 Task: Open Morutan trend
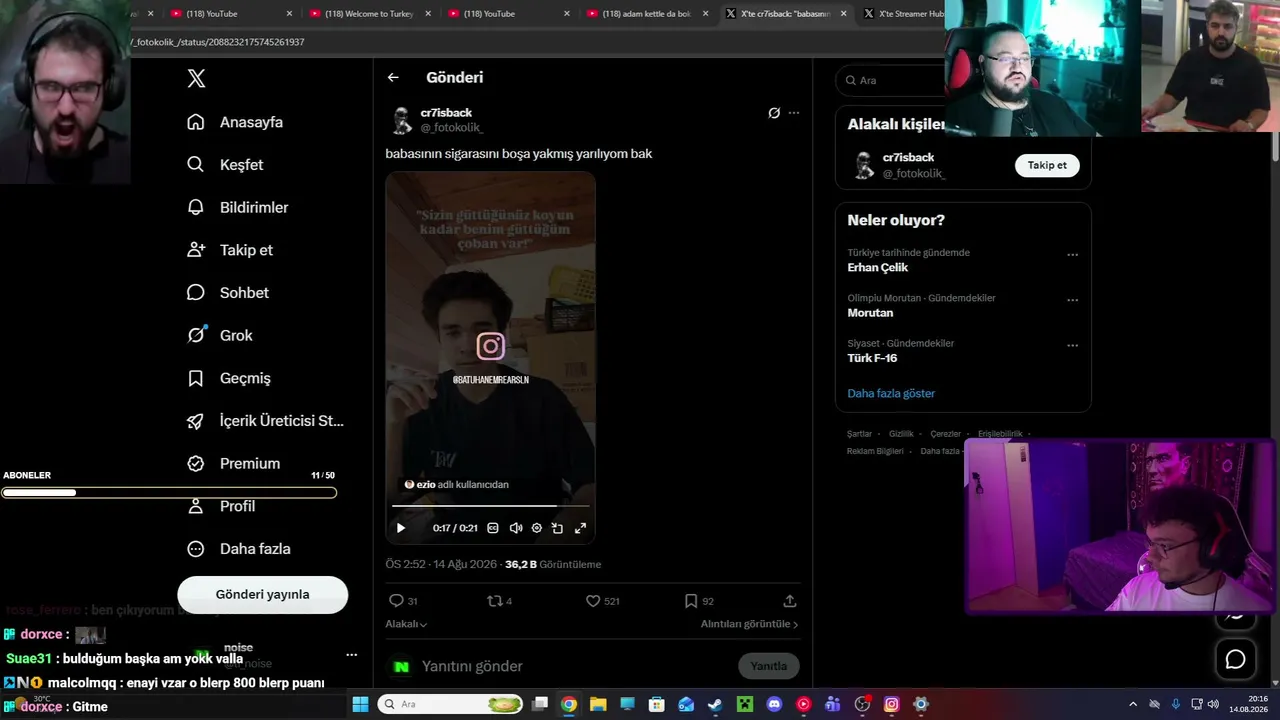[x=870, y=313]
